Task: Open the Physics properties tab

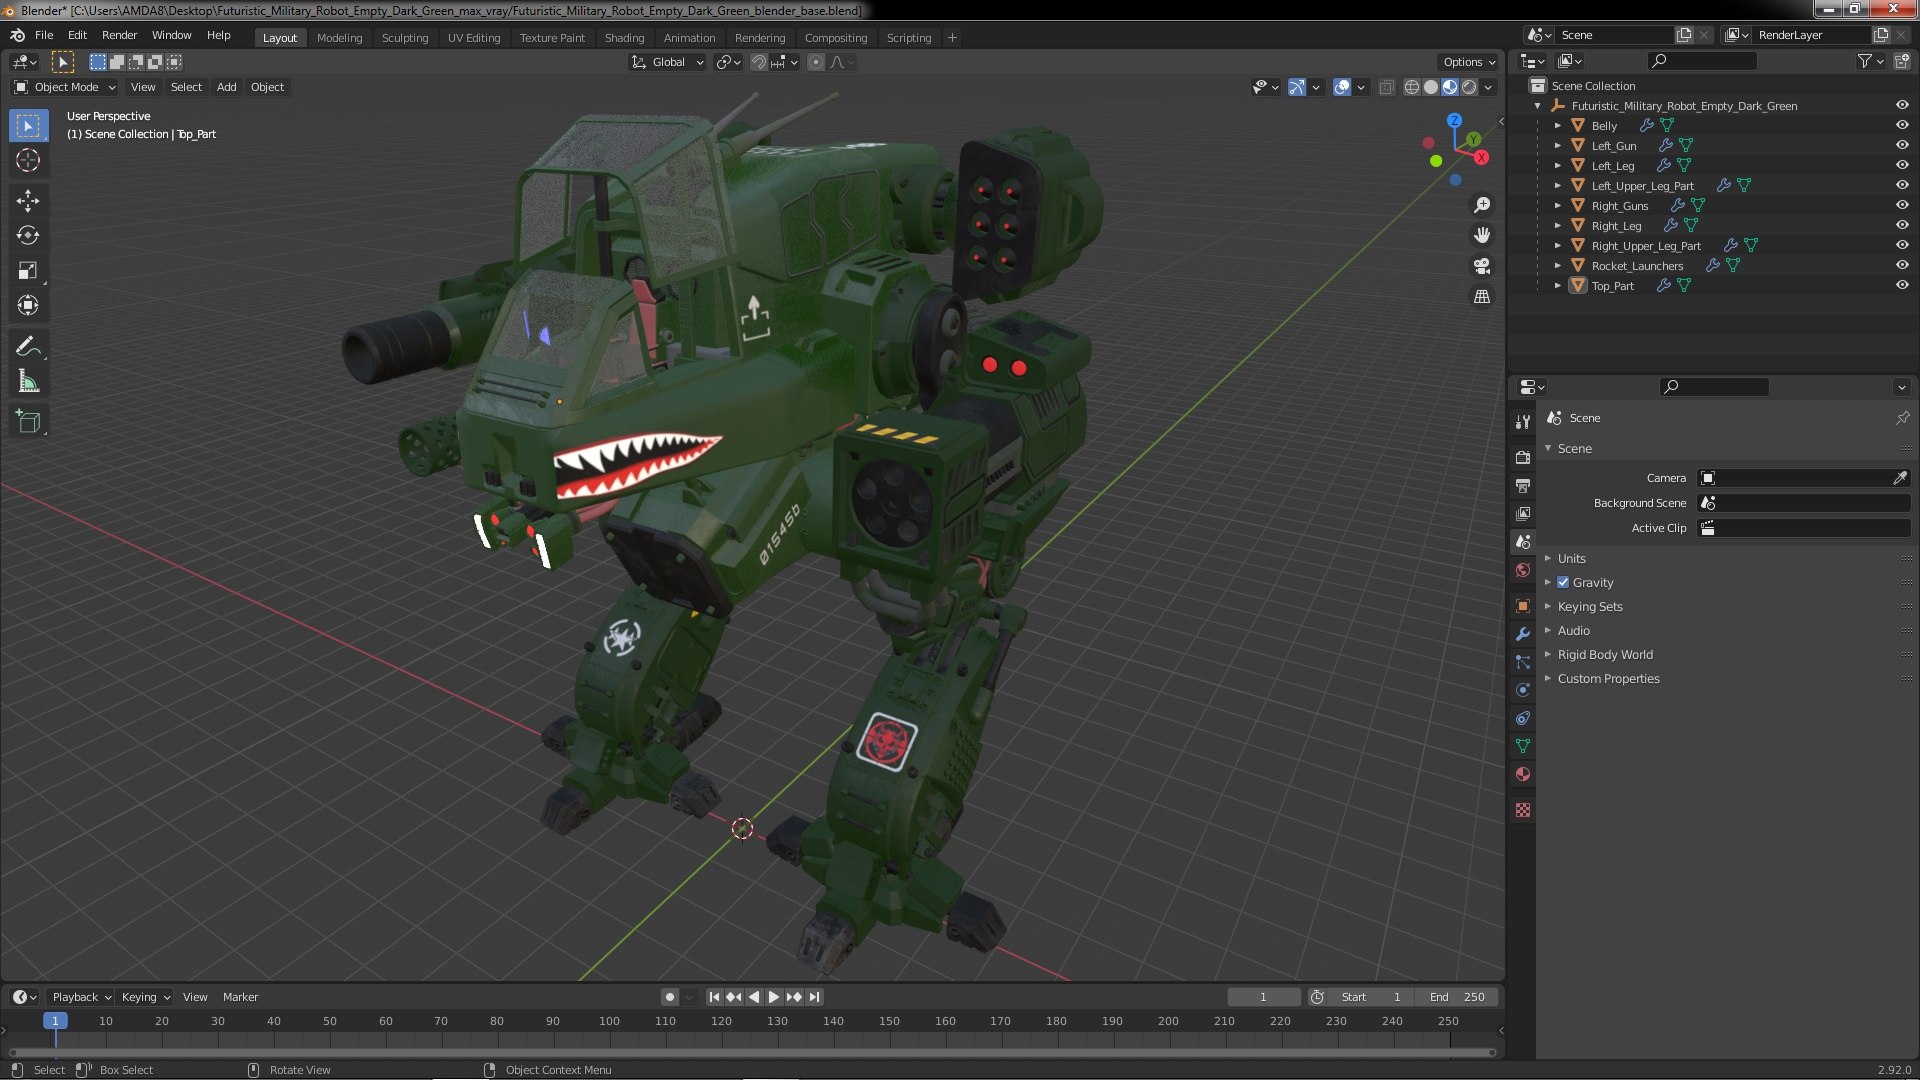Action: click(x=1523, y=690)
